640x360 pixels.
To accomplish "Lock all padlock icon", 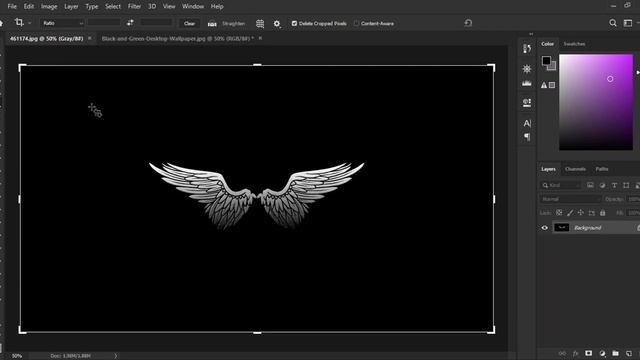I will coord(602,213).
